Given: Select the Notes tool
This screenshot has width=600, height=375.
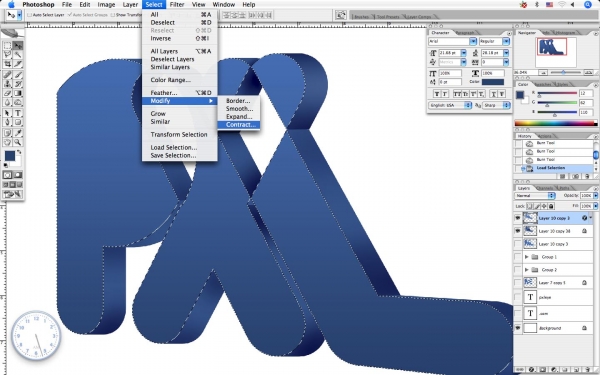Looking at the screenshot, I should coord(7,133).
